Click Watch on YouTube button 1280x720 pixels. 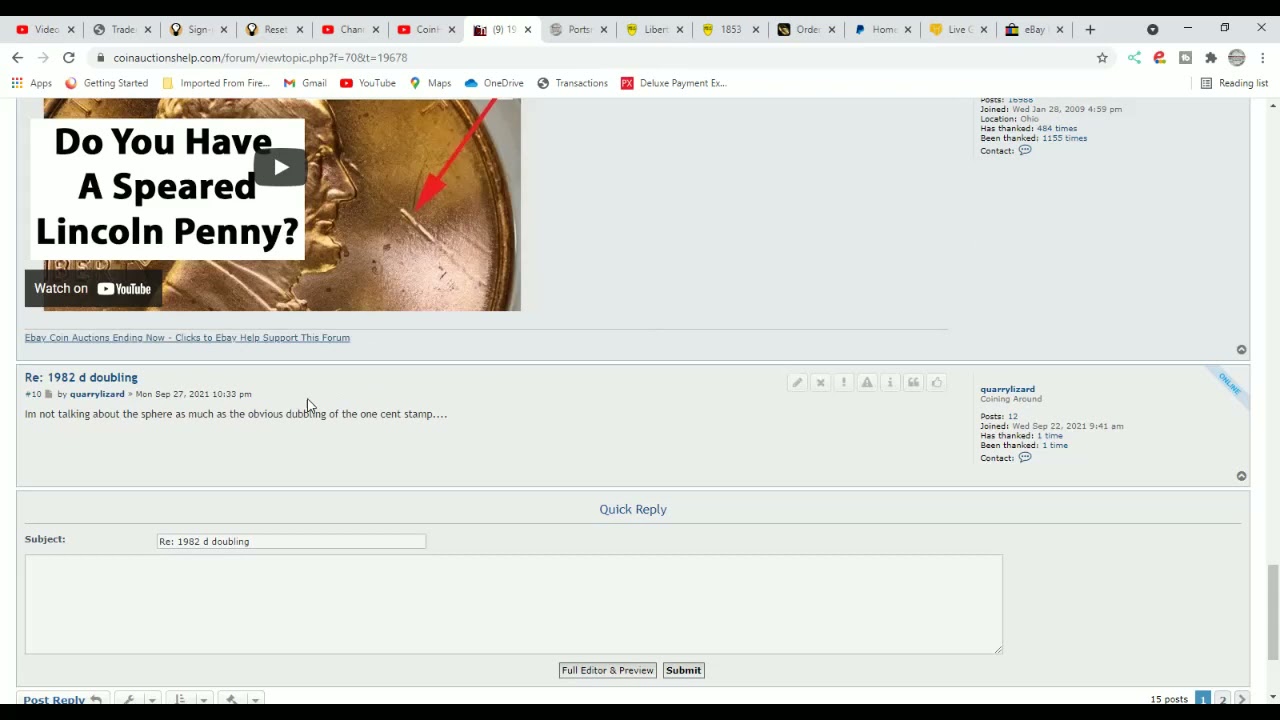(x=93, y=289)
